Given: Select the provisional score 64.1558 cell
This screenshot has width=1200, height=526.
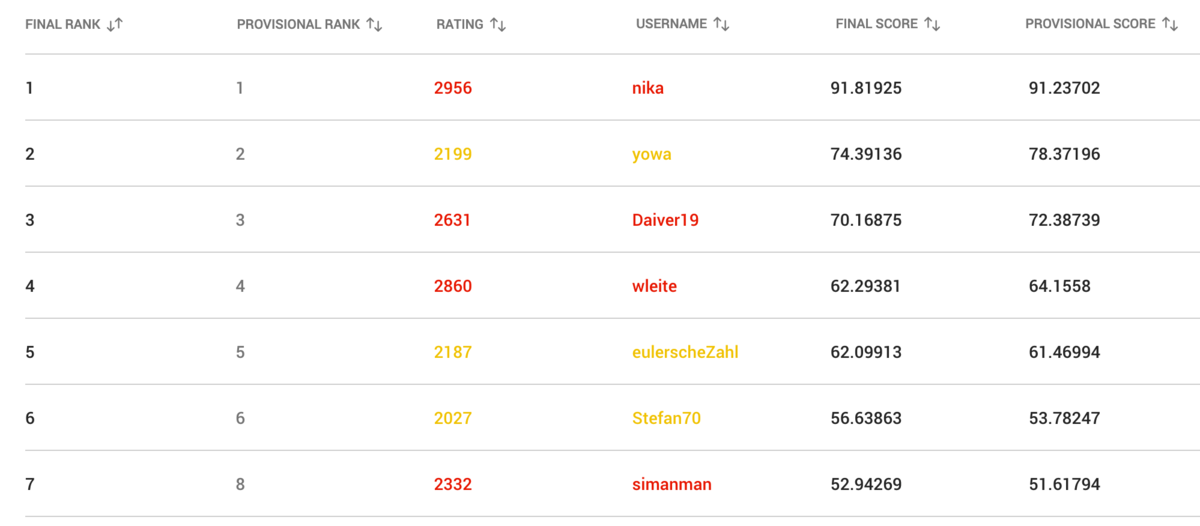Looking at the screenshot, I should click(1059, 286).
